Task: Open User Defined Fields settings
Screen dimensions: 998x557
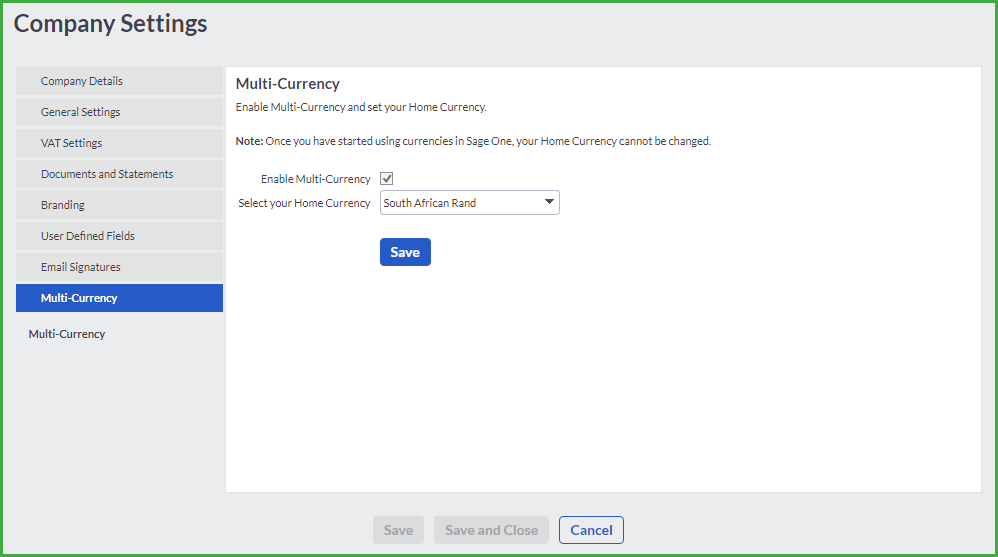Action: tap(119, 236)
